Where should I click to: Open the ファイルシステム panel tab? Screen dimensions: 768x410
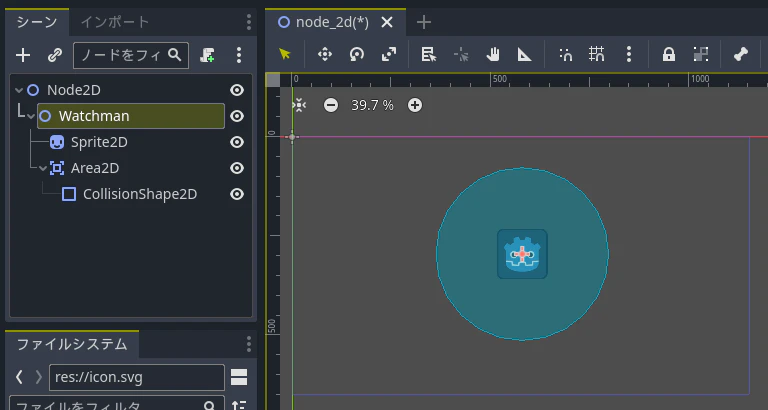(72, 344)
